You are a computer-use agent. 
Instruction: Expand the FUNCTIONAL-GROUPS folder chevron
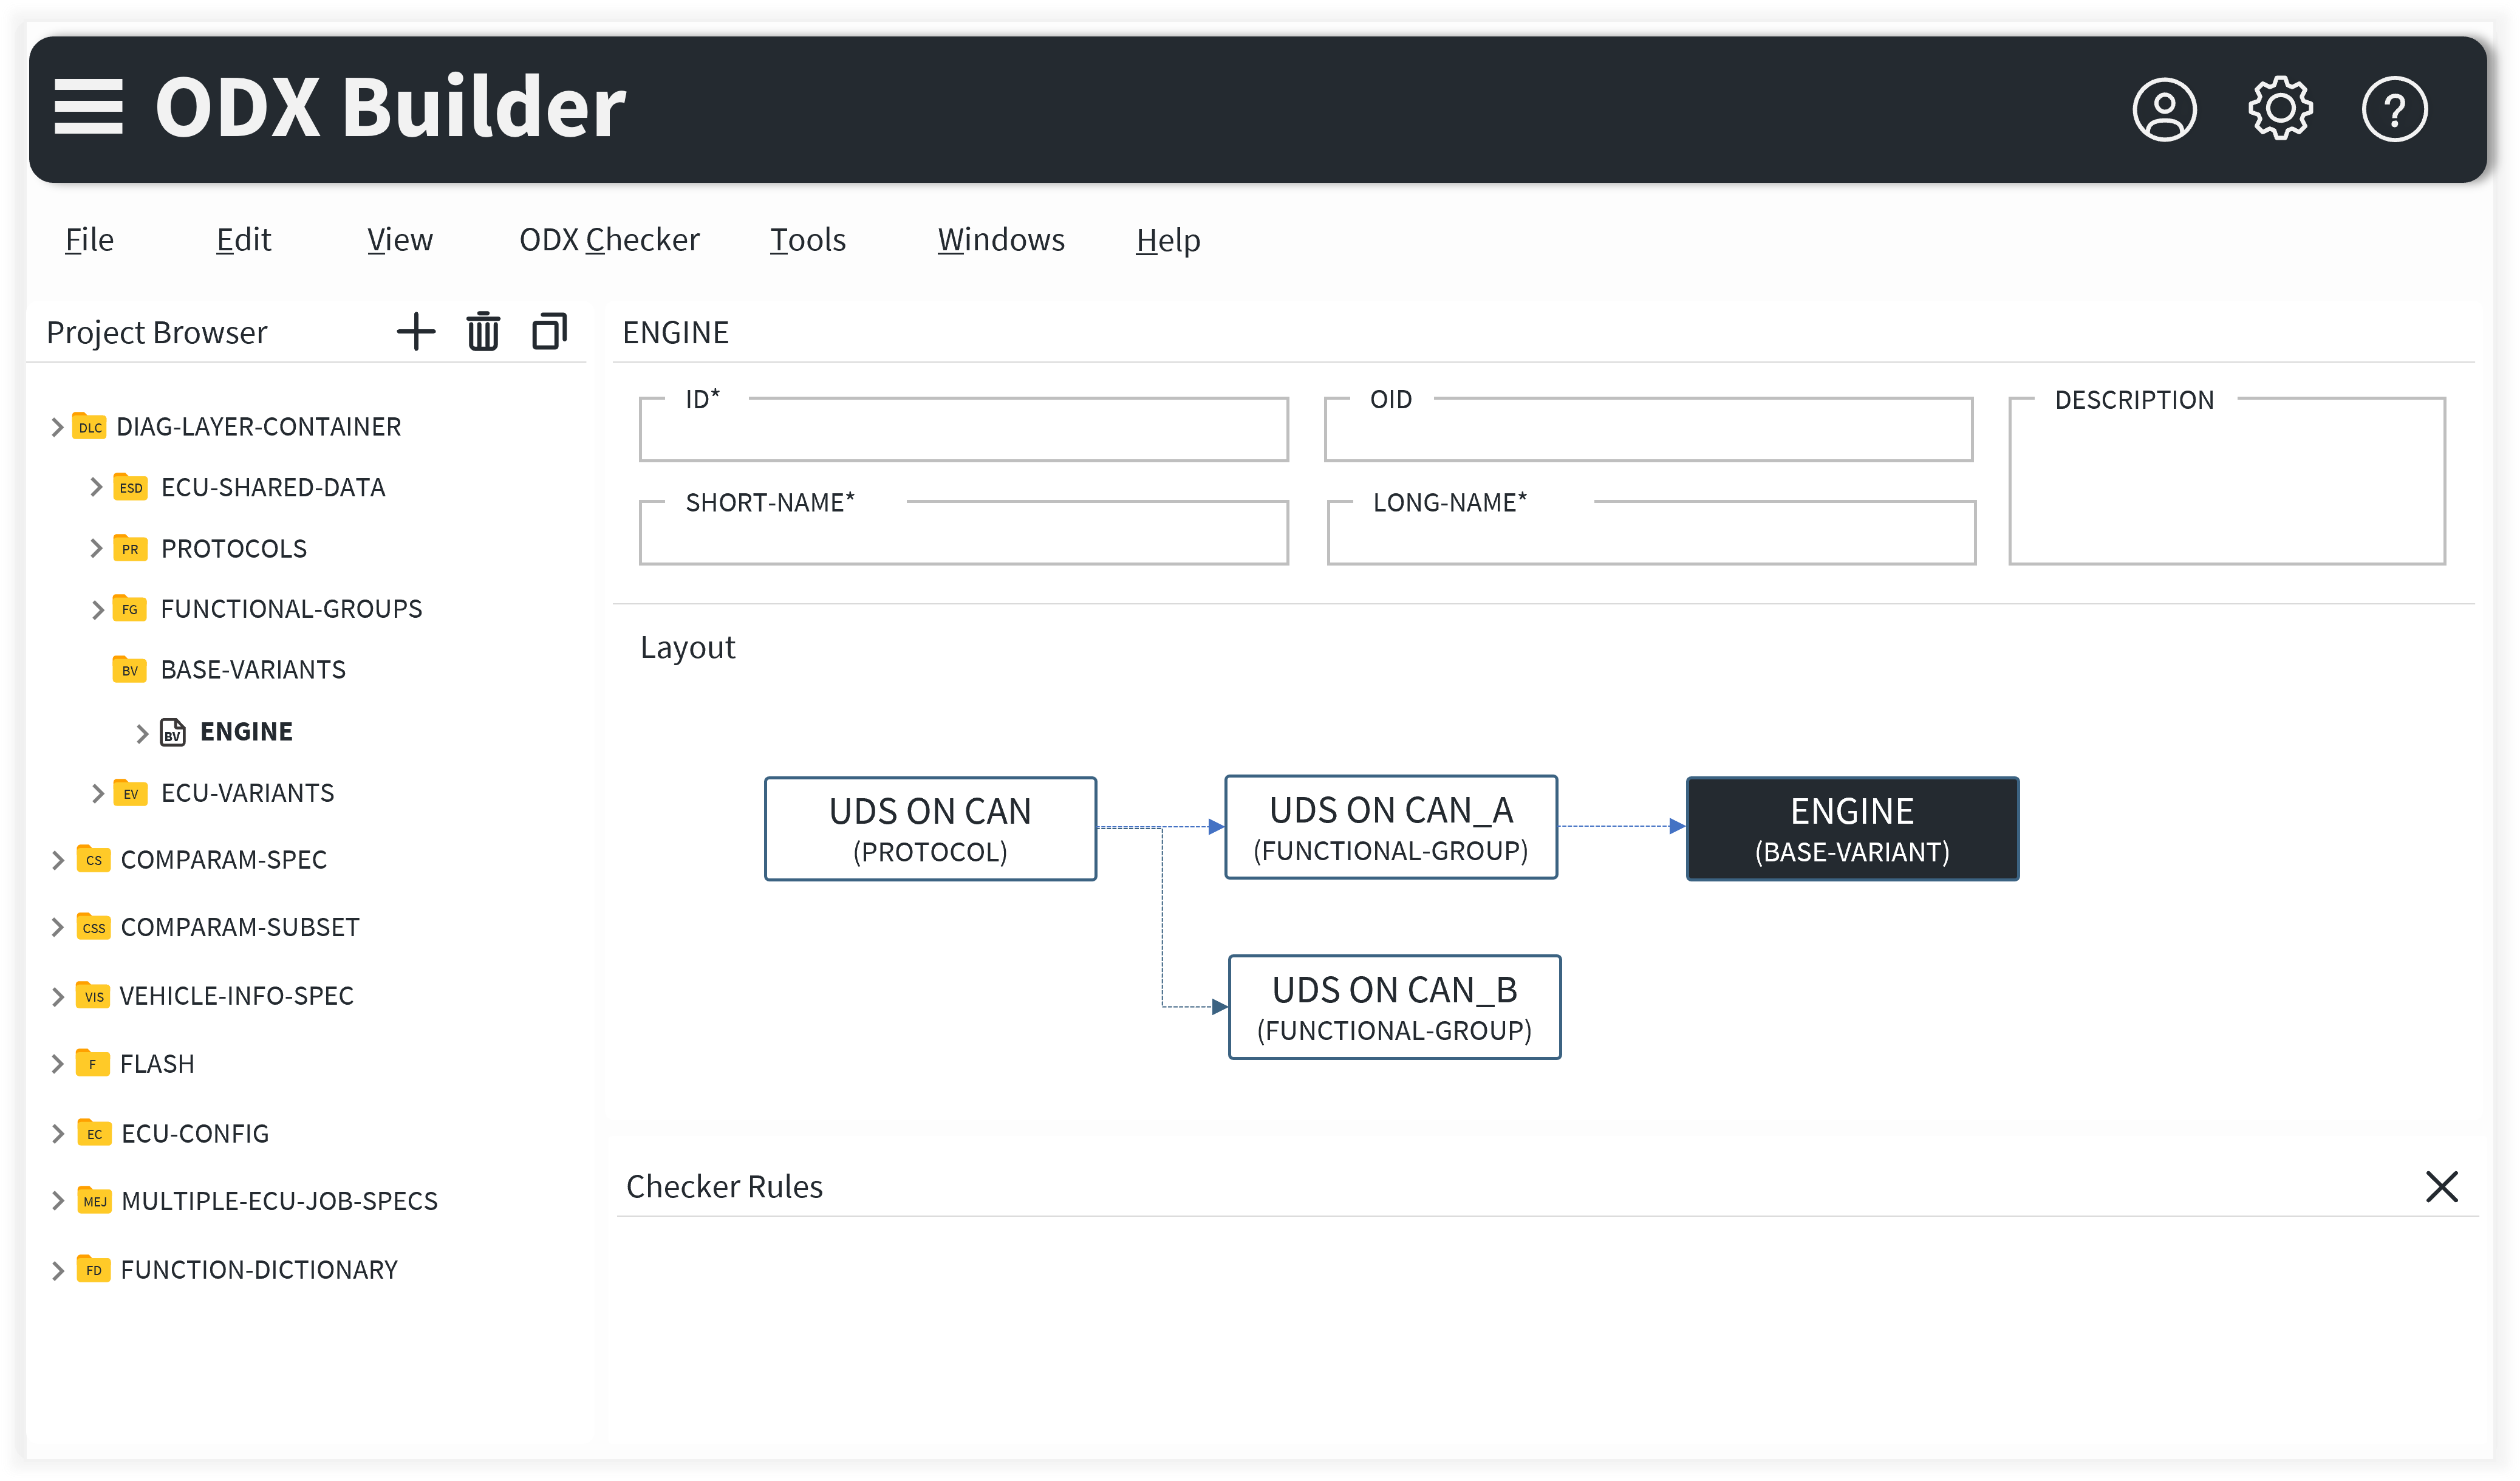click(97, 610)
